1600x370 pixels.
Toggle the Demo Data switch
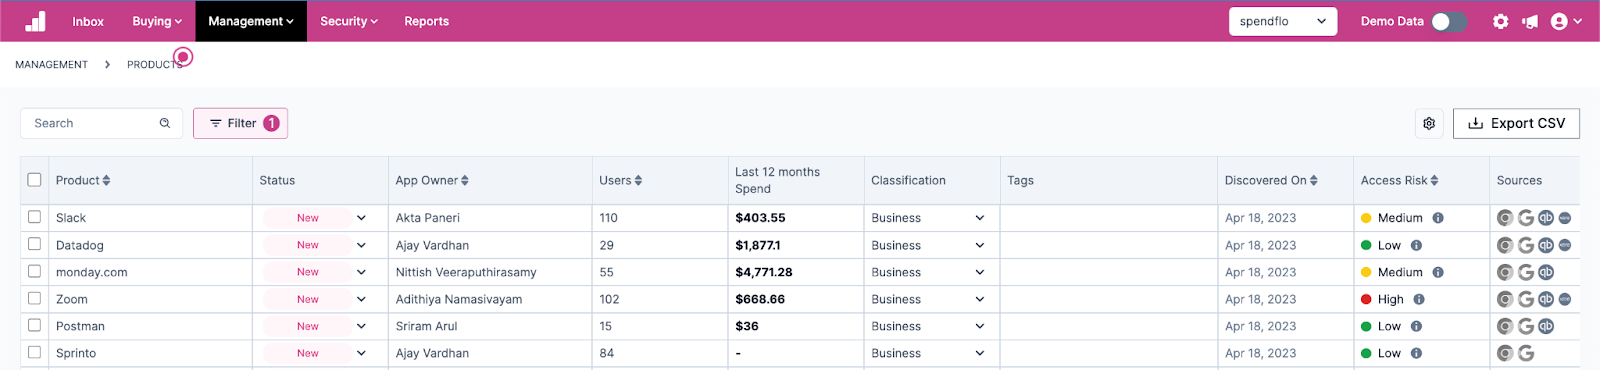[x=1449, y=21]
